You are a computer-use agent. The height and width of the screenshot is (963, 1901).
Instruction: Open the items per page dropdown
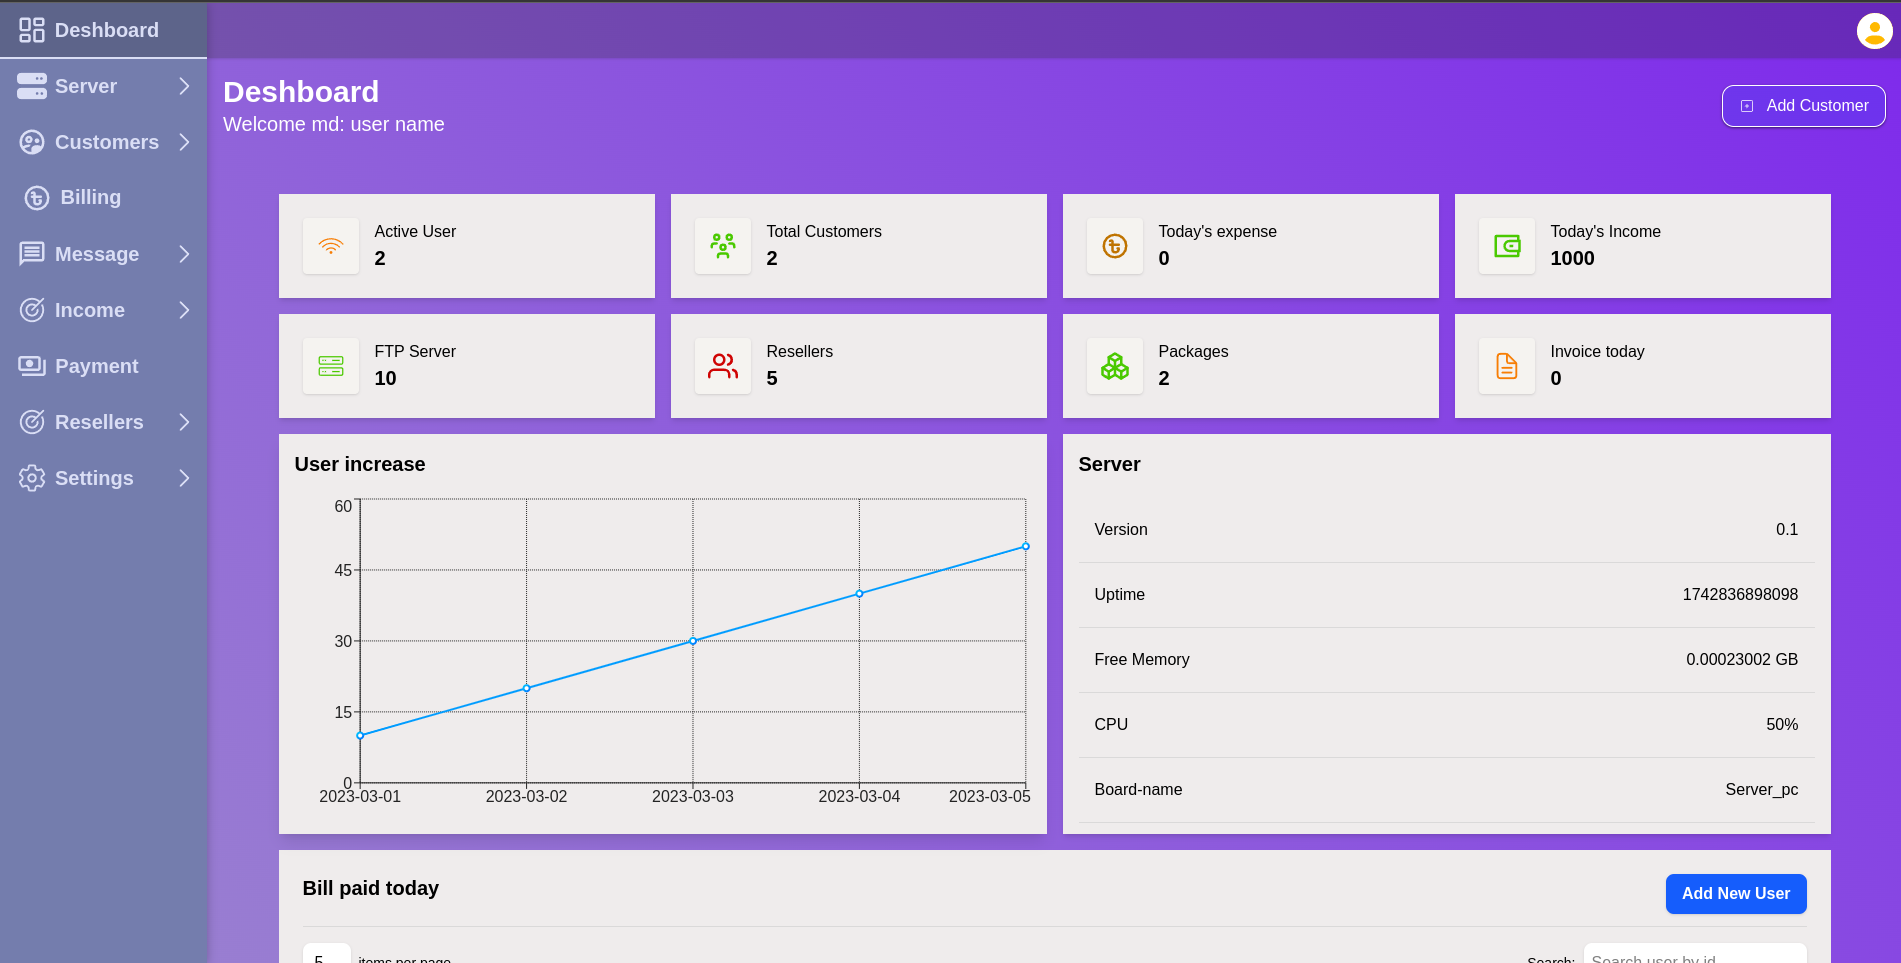pyautogui.click(x=325, y=956)
